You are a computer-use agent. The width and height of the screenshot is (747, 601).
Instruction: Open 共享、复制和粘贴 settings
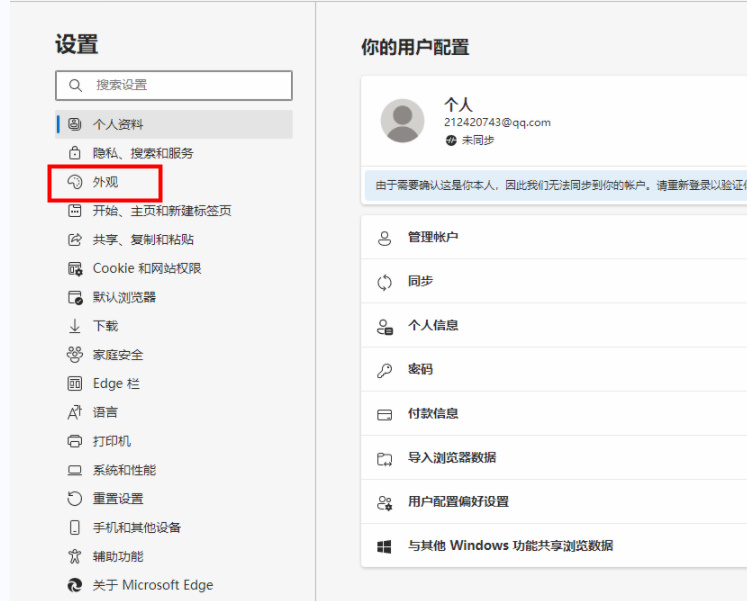[x=174, y=240]
